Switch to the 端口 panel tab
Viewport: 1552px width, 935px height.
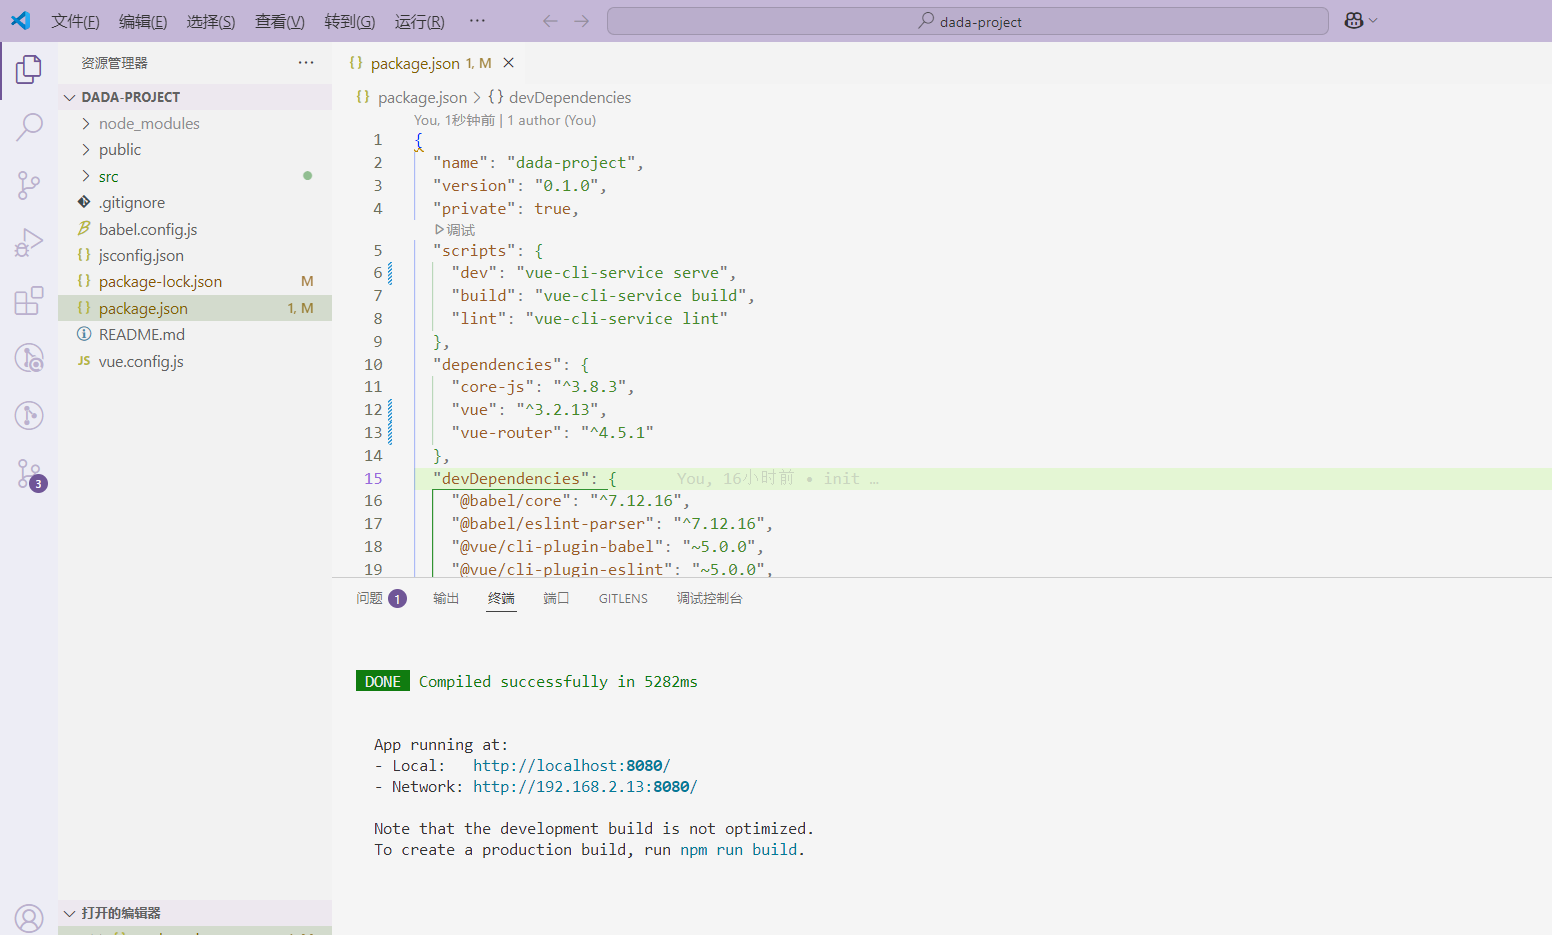point(556,598)
